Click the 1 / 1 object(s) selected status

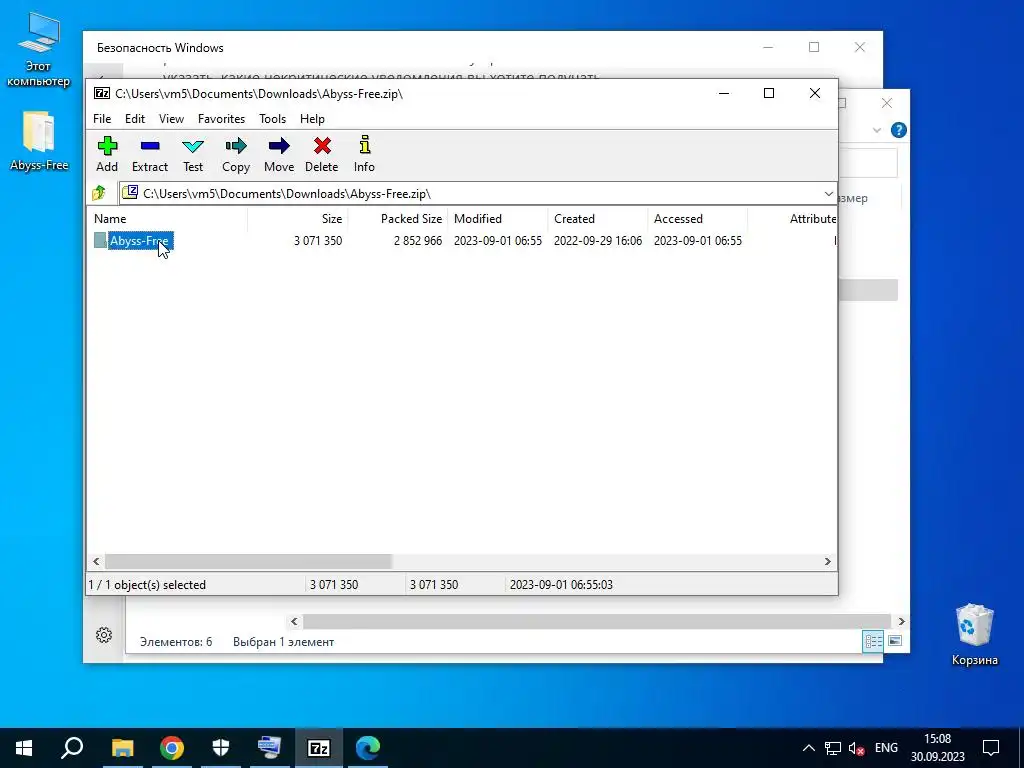[x=147, y=585]
